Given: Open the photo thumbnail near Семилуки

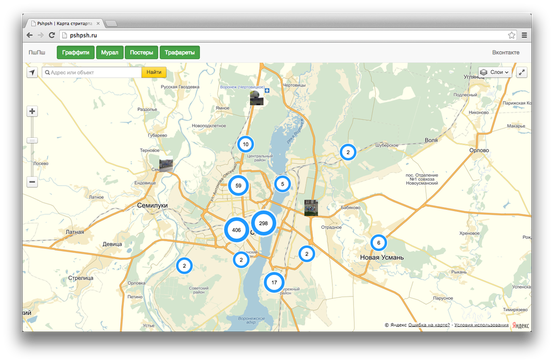Looking at the screenshot, I should (166, 165).
